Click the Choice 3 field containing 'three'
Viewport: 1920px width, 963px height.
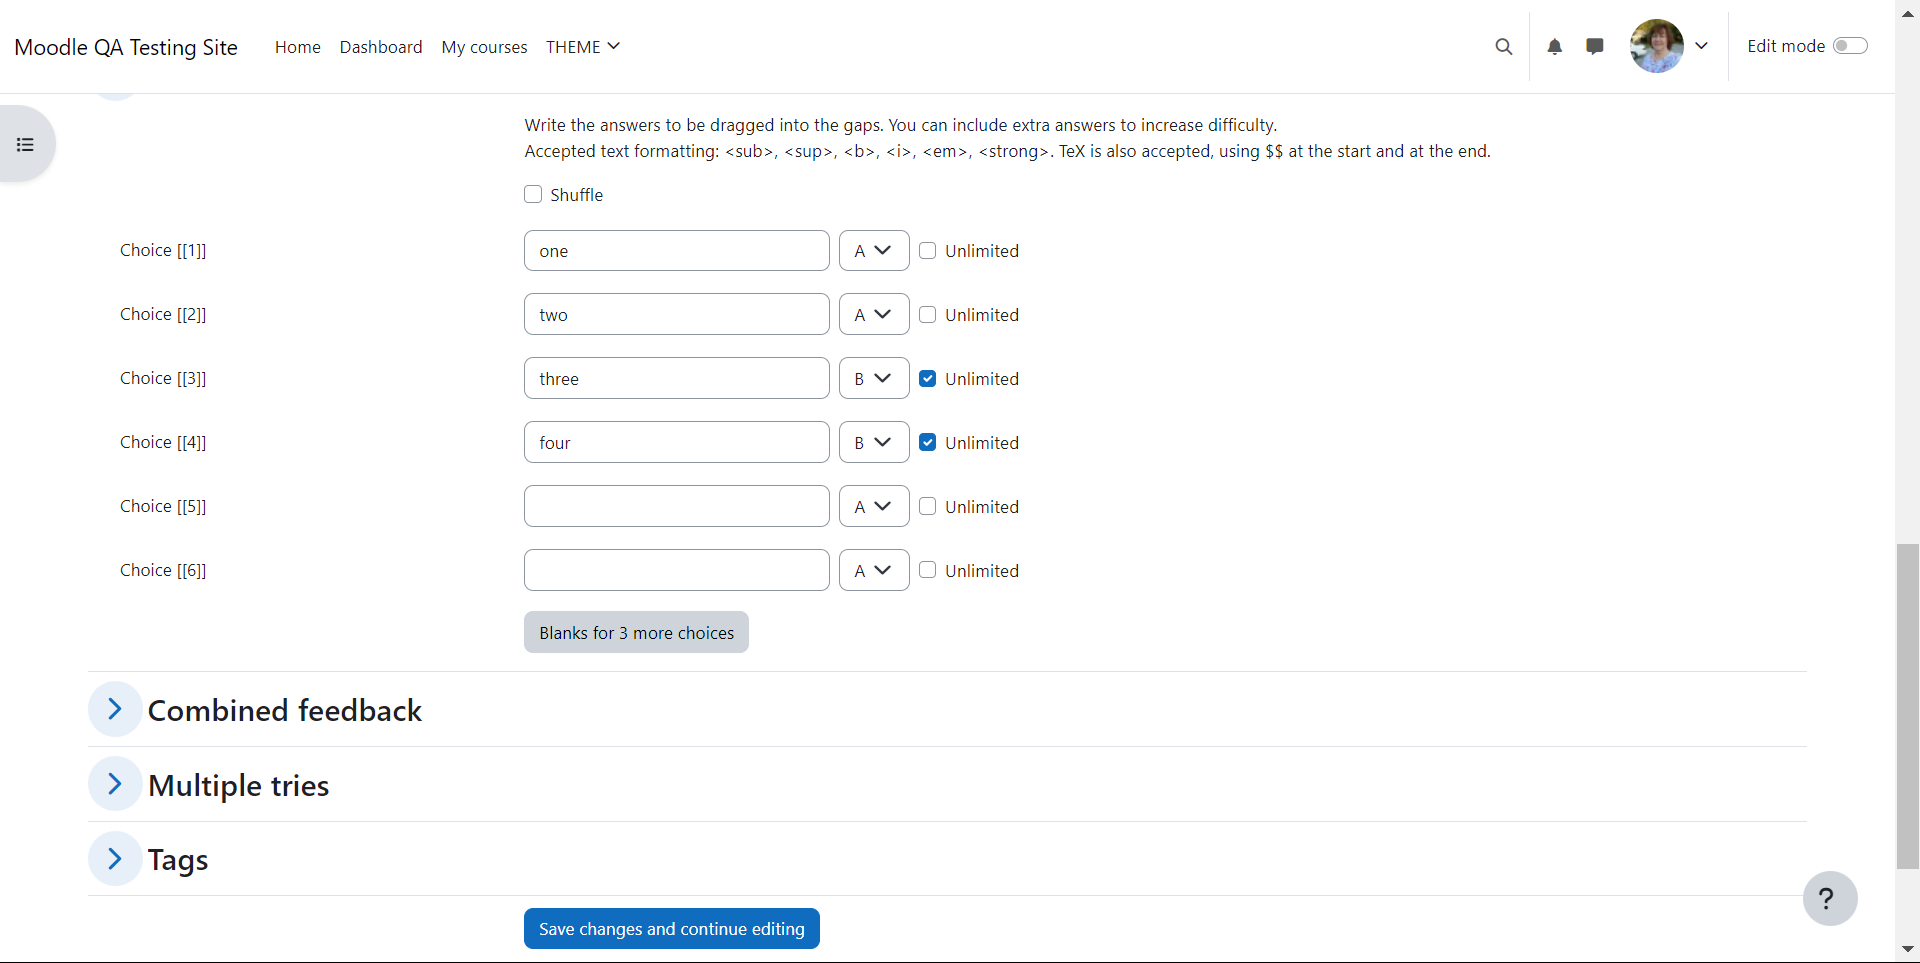click(677, 378)
